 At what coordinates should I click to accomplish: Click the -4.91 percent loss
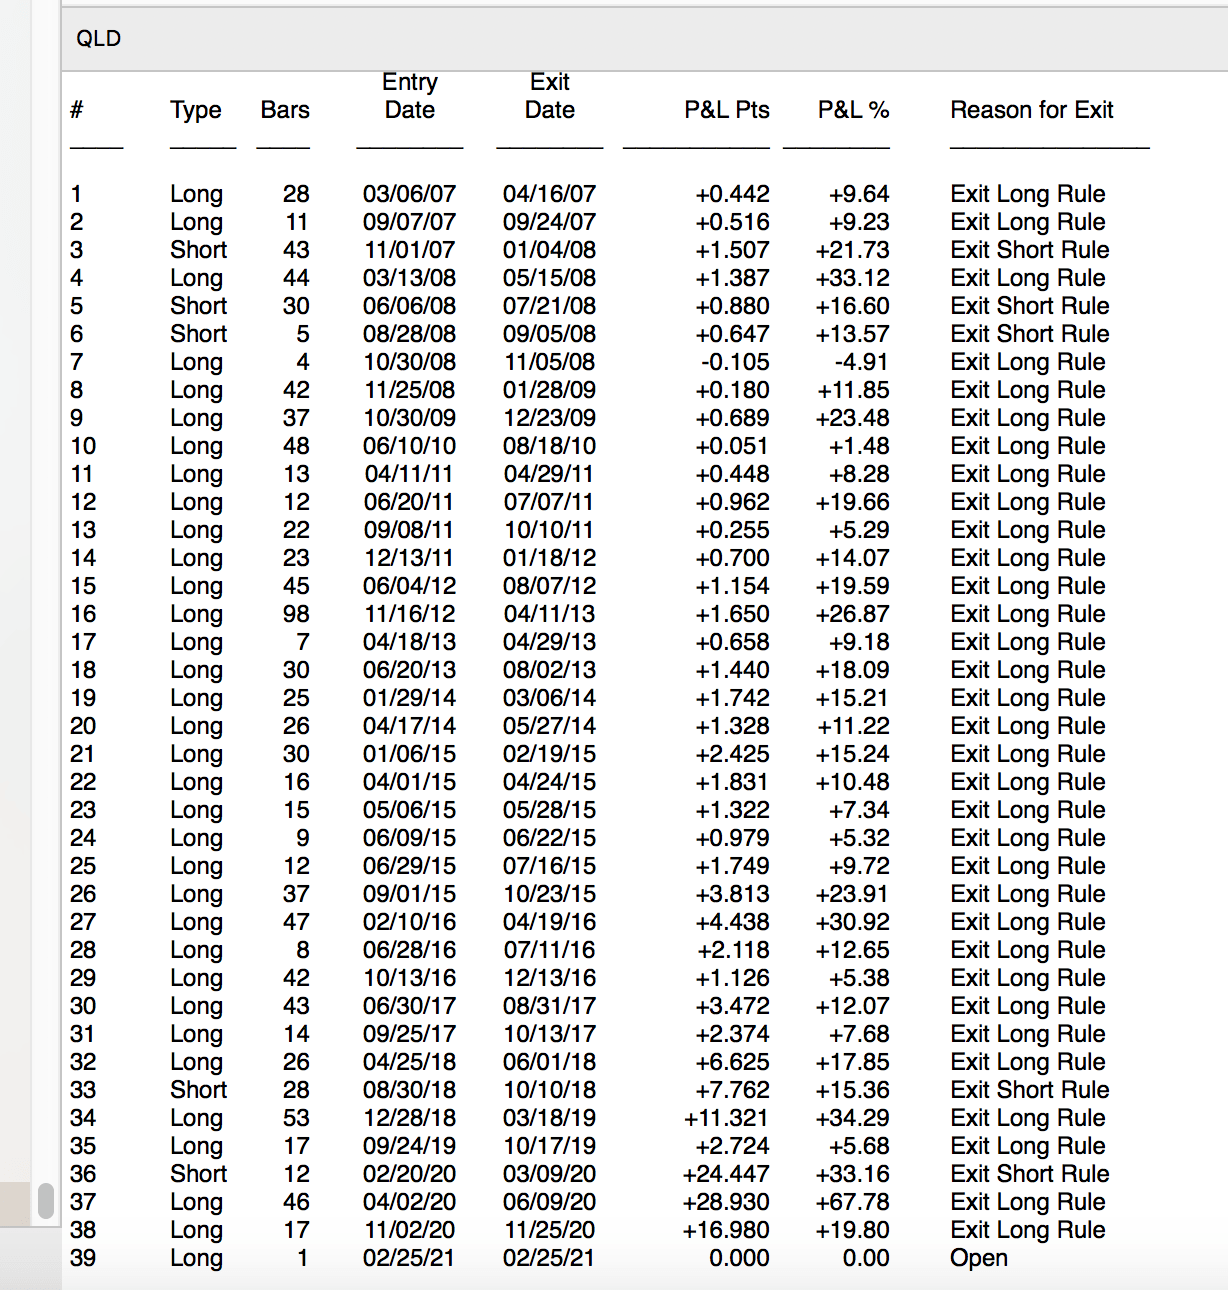[x=861, y=362]
